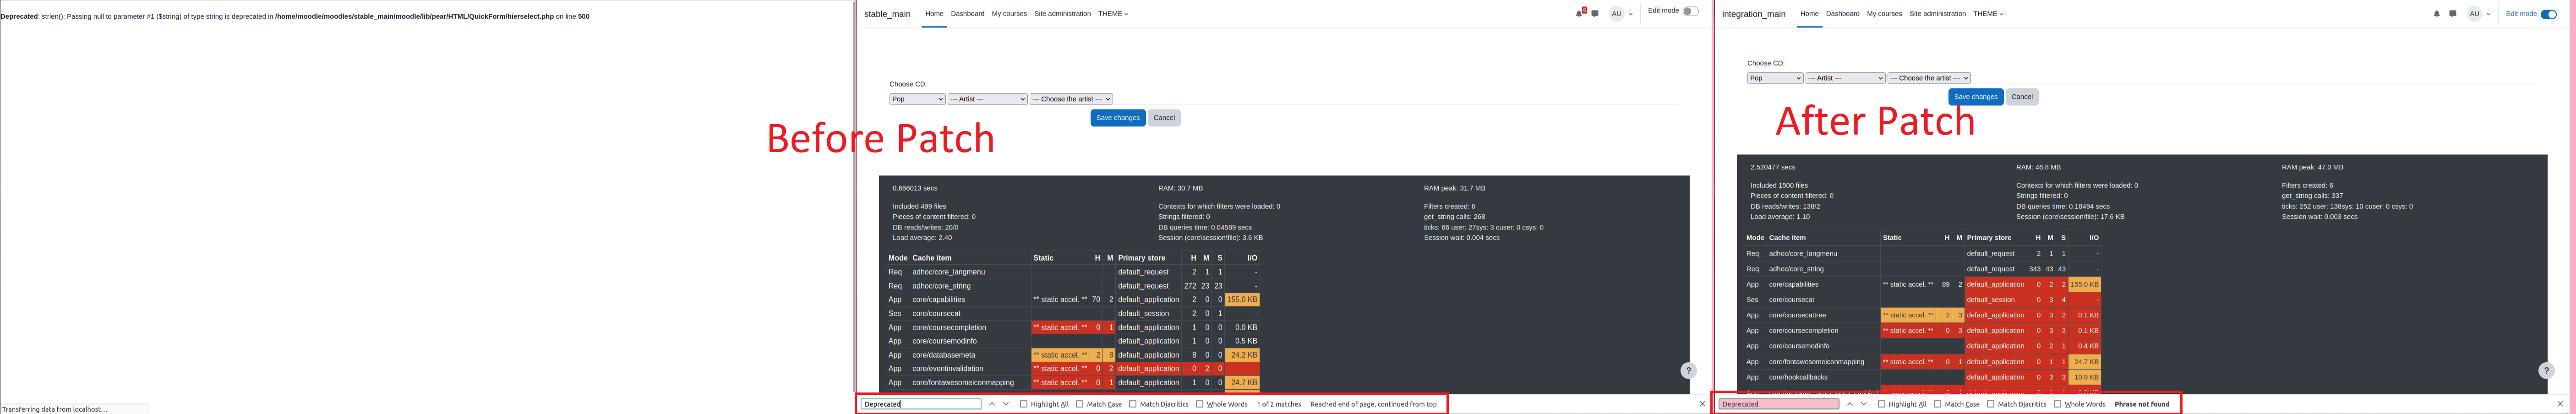Open Dashboard in stable_main navbar

tap(967, 14)
